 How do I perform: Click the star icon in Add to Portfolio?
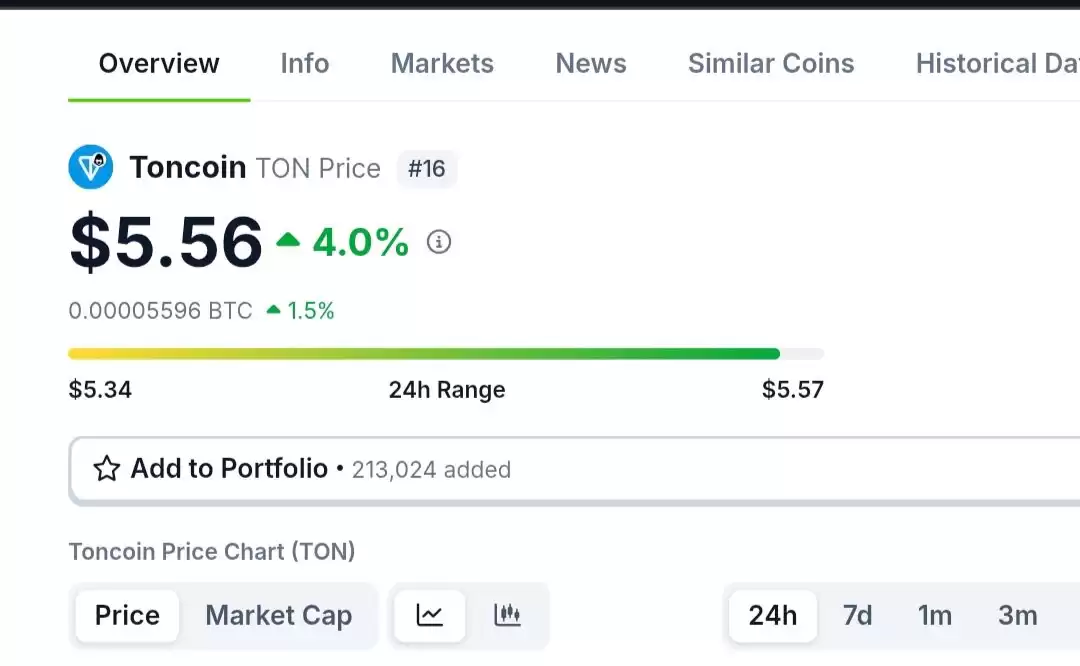[x=107, y=468]
